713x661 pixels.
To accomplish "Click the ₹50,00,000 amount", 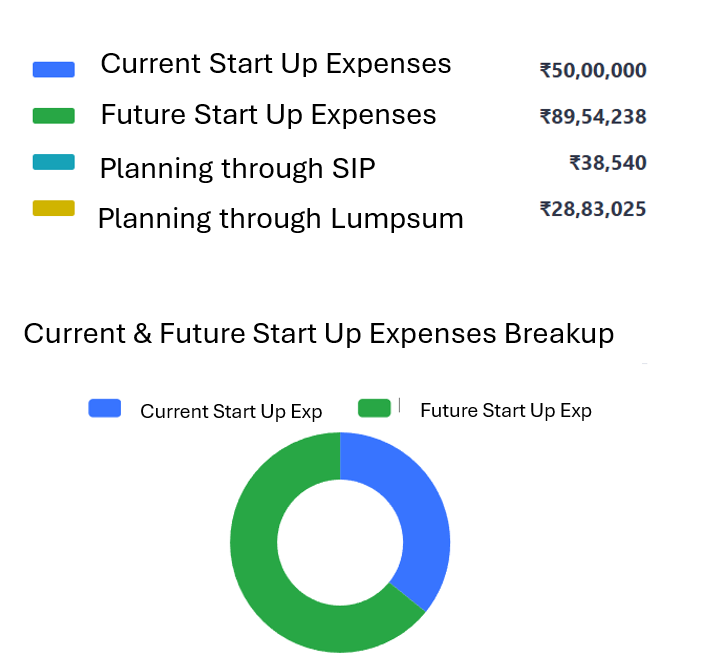I will coord(593,71).
